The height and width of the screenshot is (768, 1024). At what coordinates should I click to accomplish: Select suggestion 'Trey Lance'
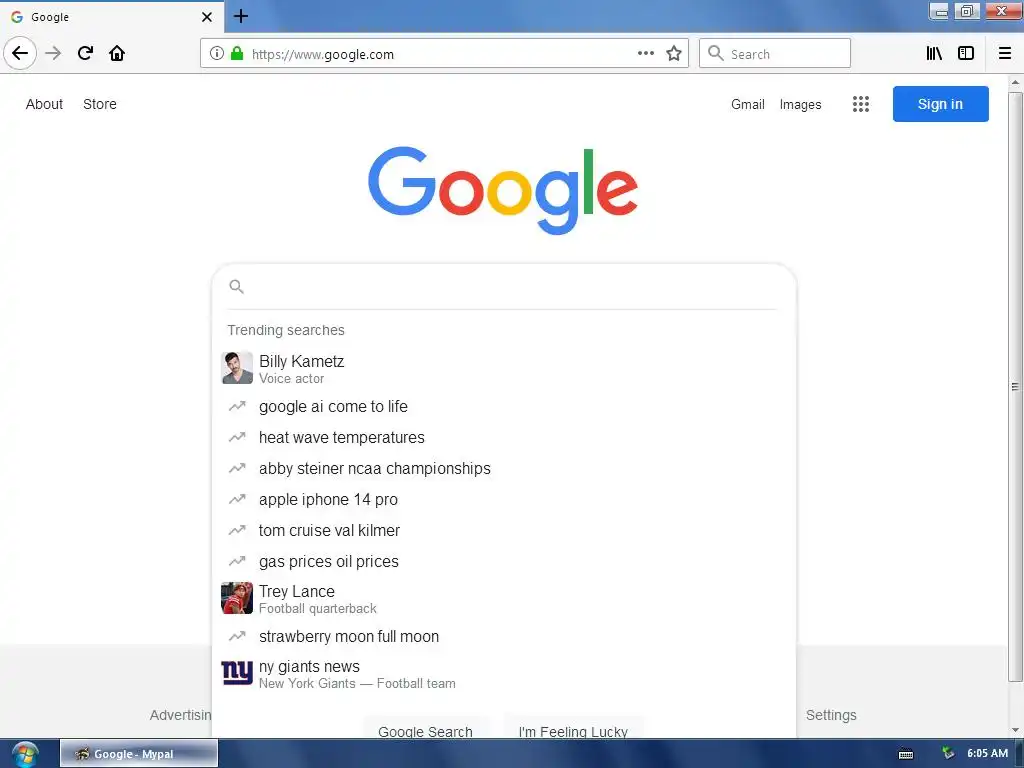[x=504, y=598]
